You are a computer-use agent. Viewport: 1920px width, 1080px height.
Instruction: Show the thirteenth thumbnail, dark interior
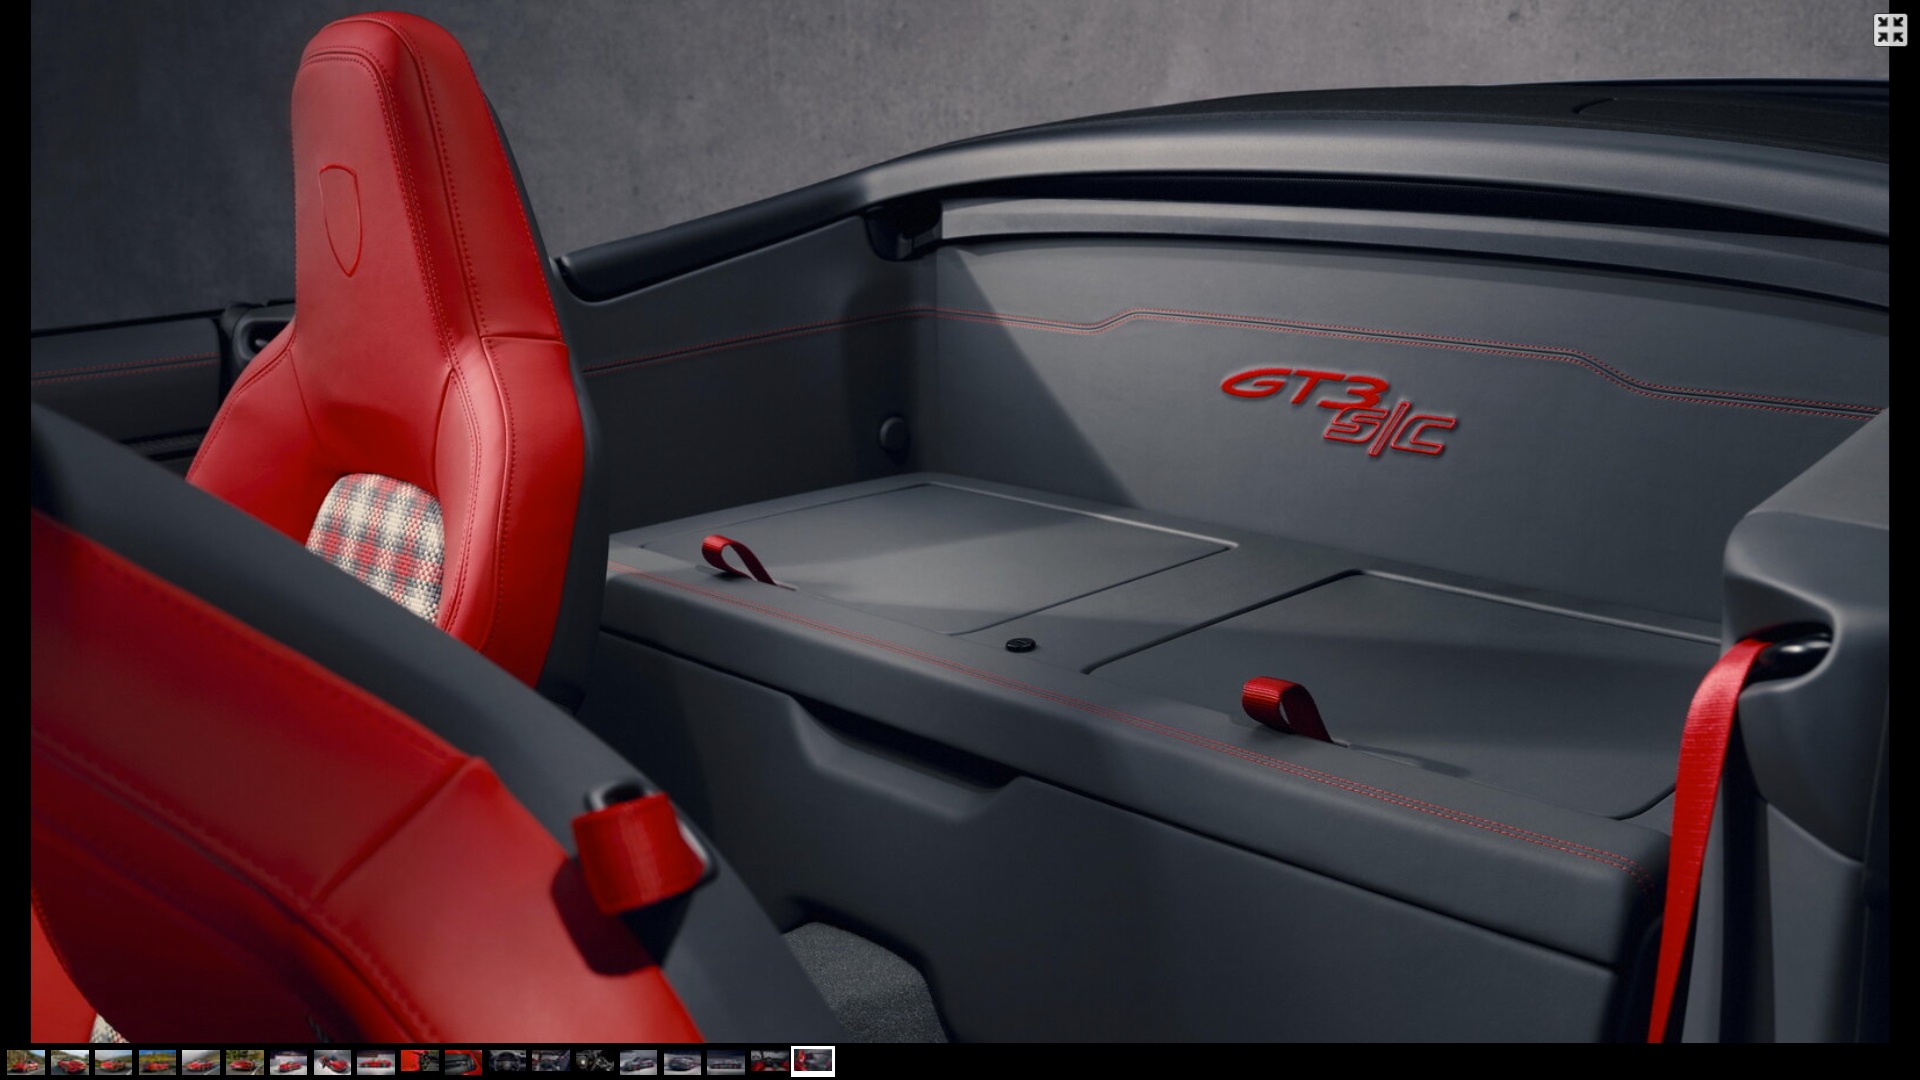click(x=551, y=1062)
